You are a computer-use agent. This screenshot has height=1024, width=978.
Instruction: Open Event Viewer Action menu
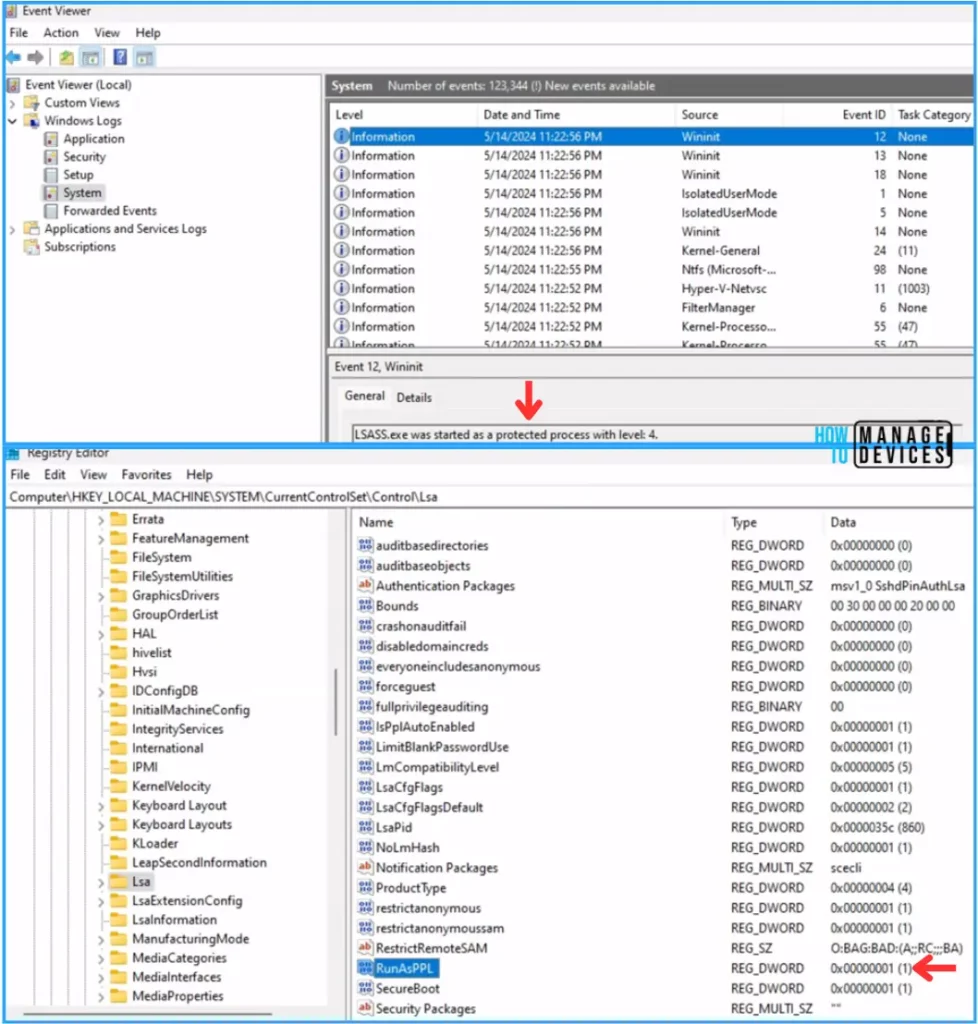coord(61,33)
